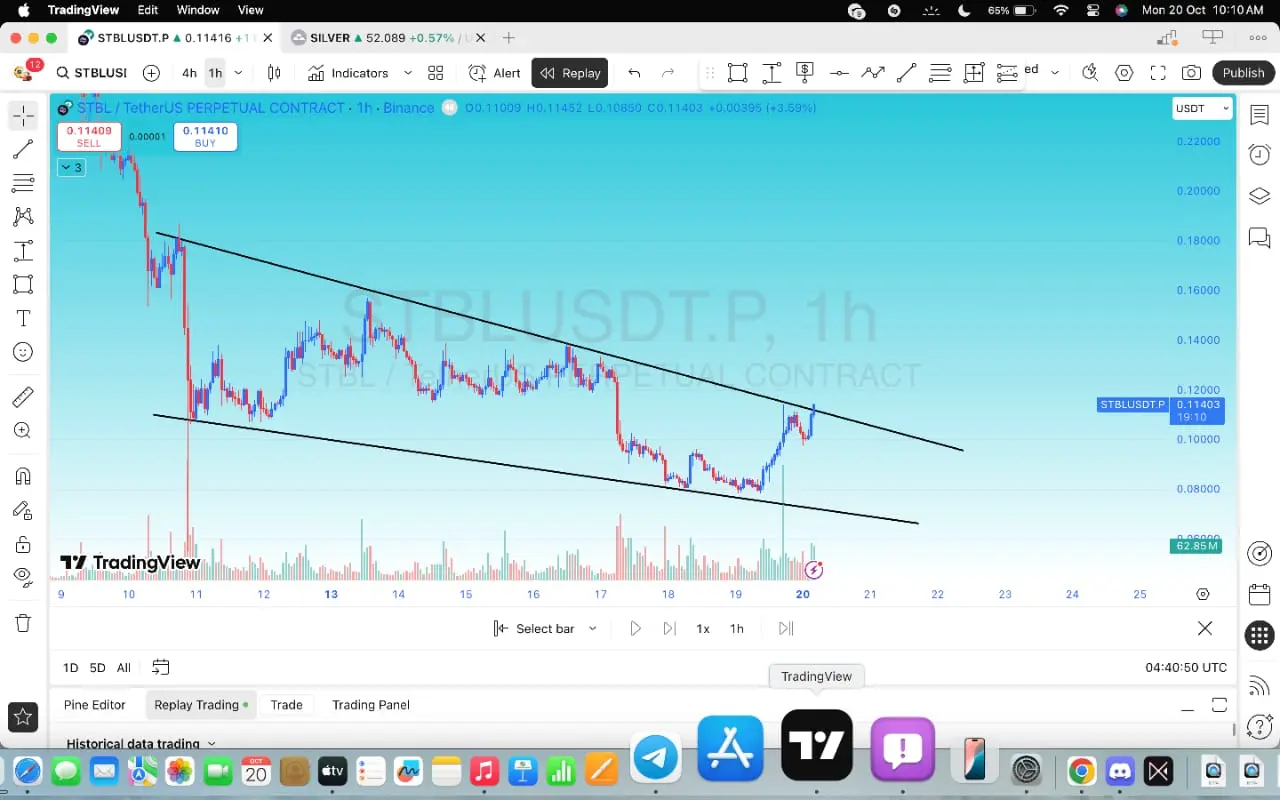
Task: Open the Trading Panel tab
Action: (371, 705)
